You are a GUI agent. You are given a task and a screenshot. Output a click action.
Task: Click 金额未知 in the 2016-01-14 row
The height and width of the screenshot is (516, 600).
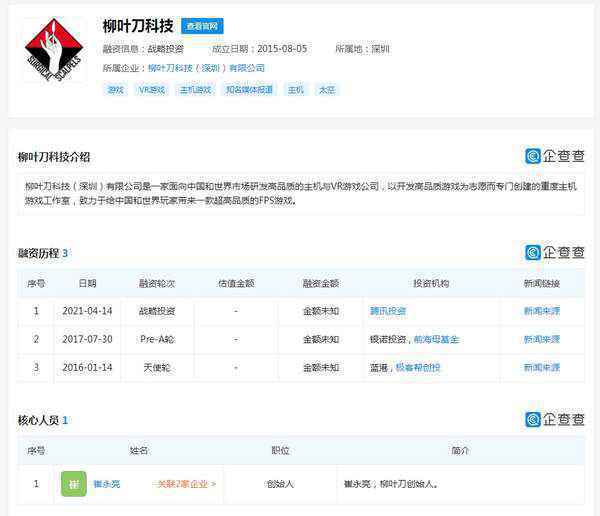[x=321, y=368]
